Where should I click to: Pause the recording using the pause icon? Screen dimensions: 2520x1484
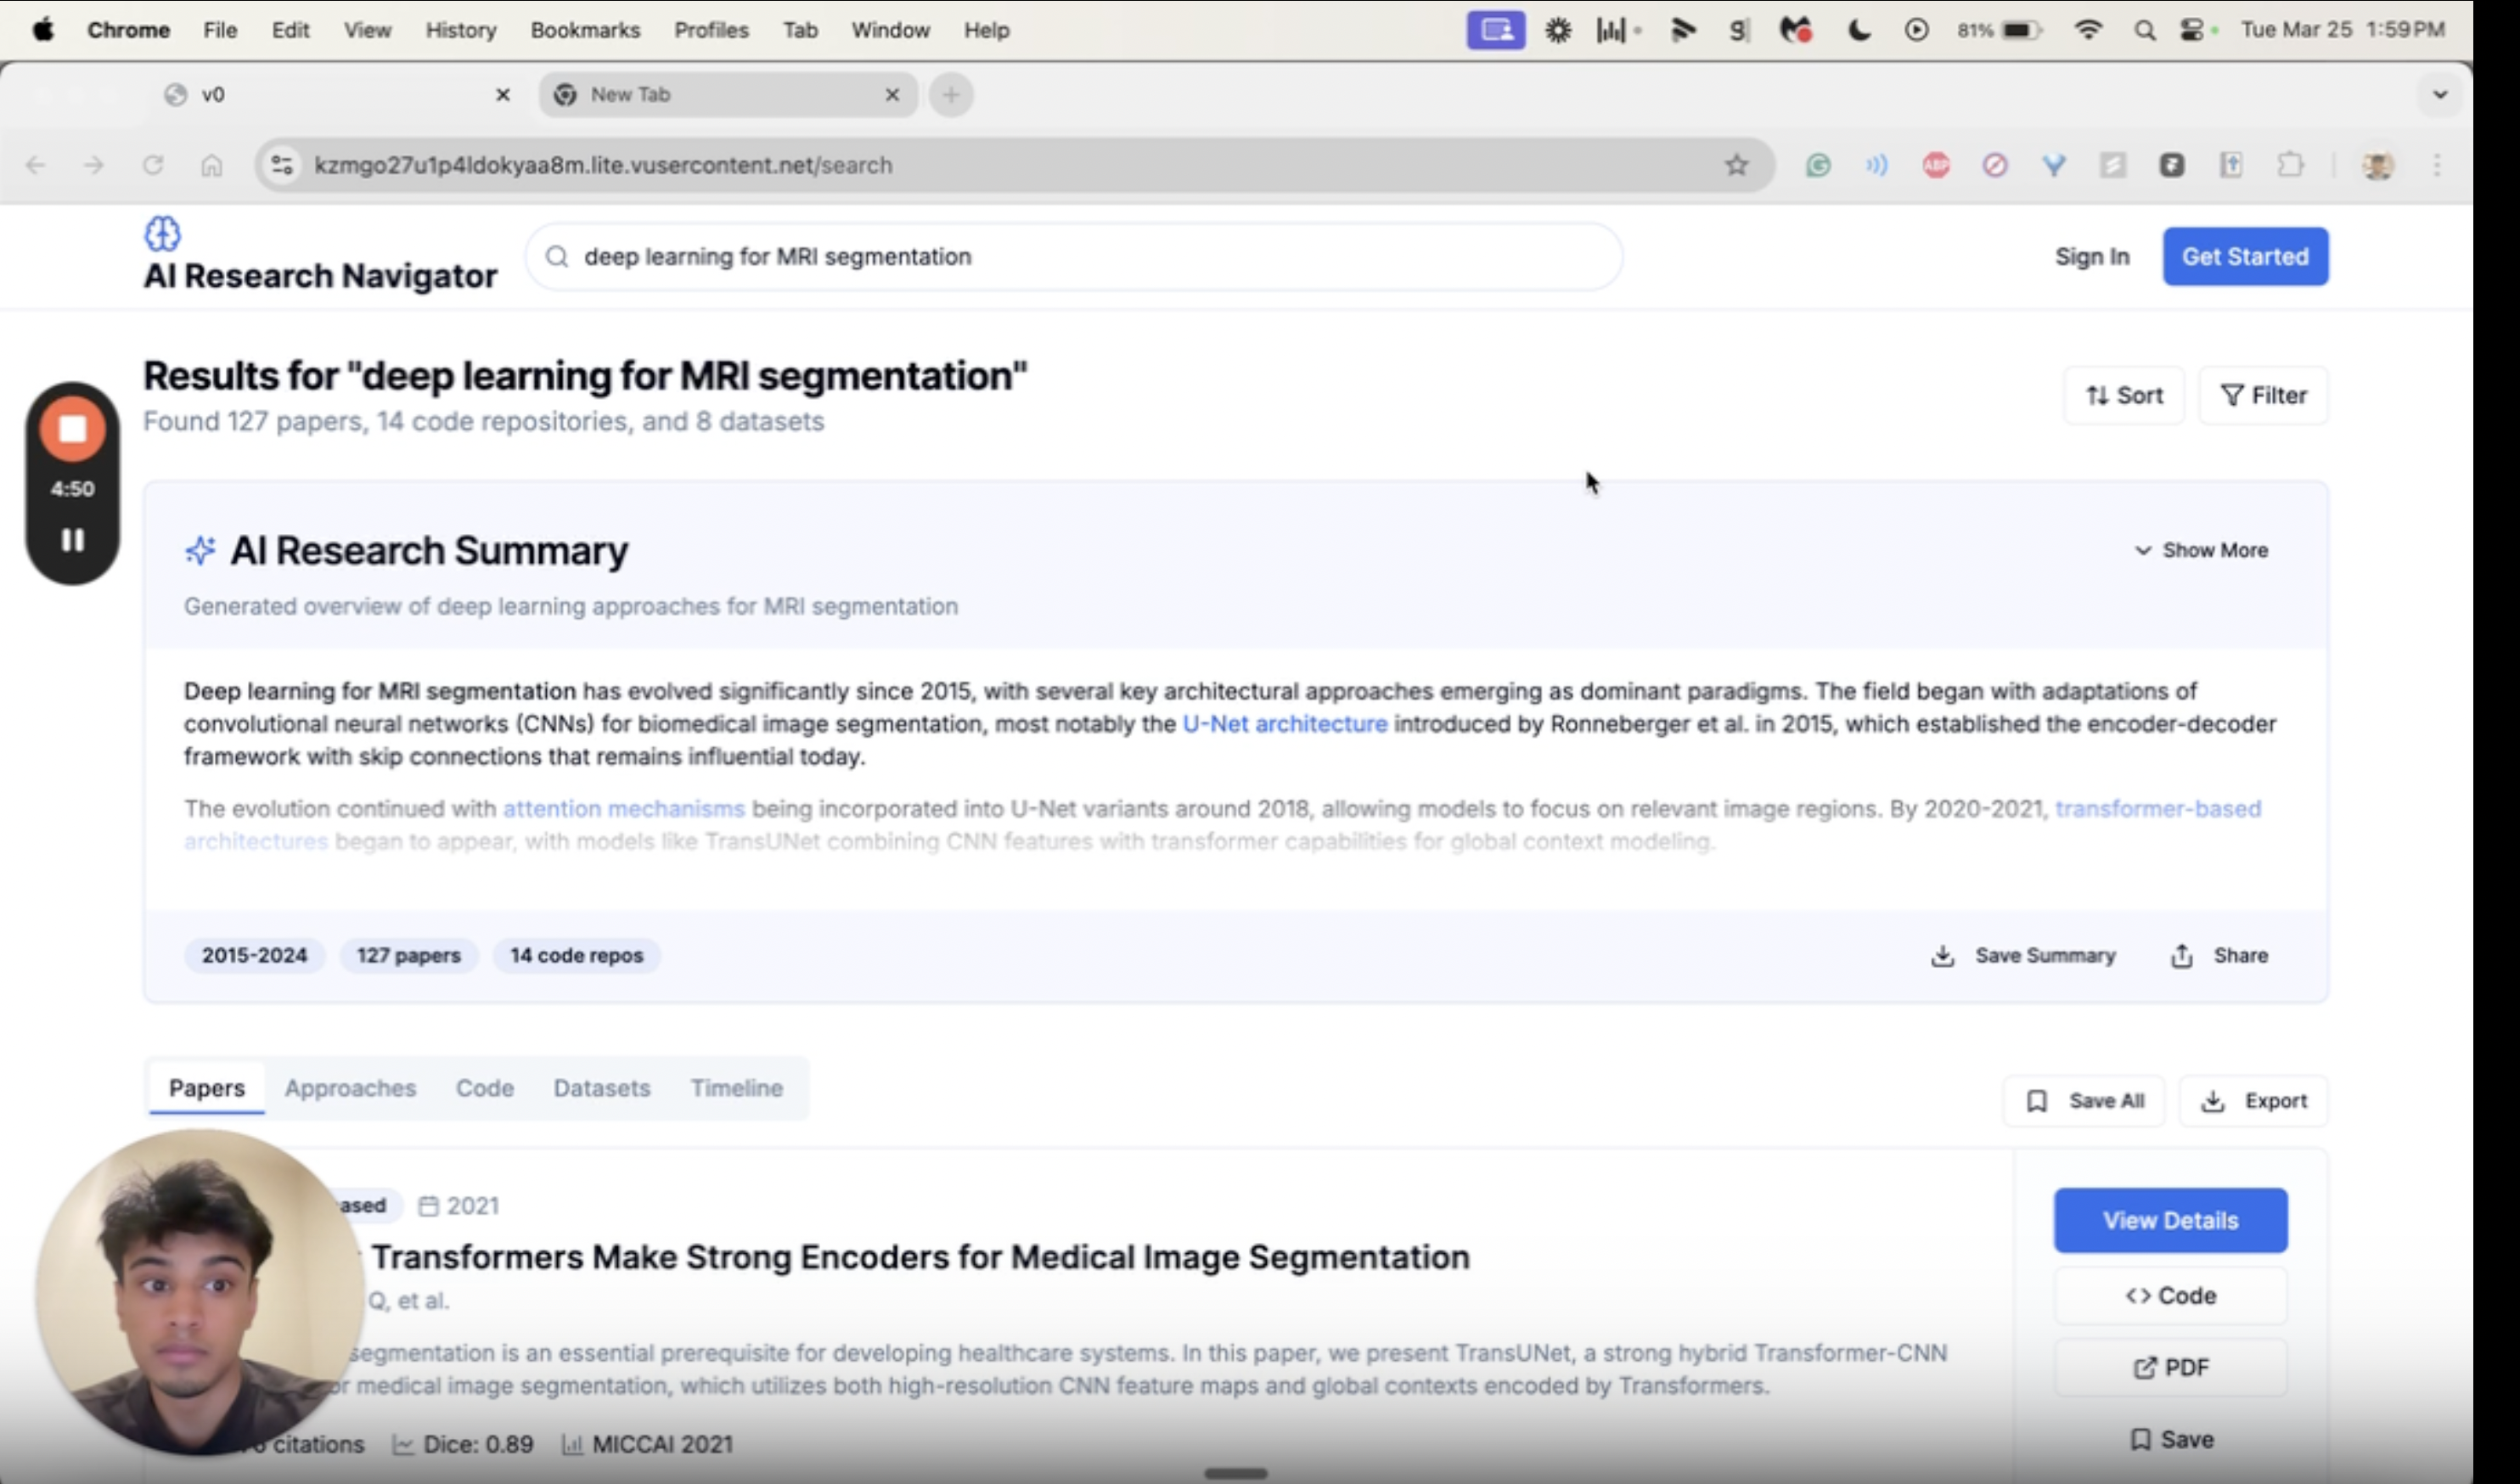coord(72,540)
